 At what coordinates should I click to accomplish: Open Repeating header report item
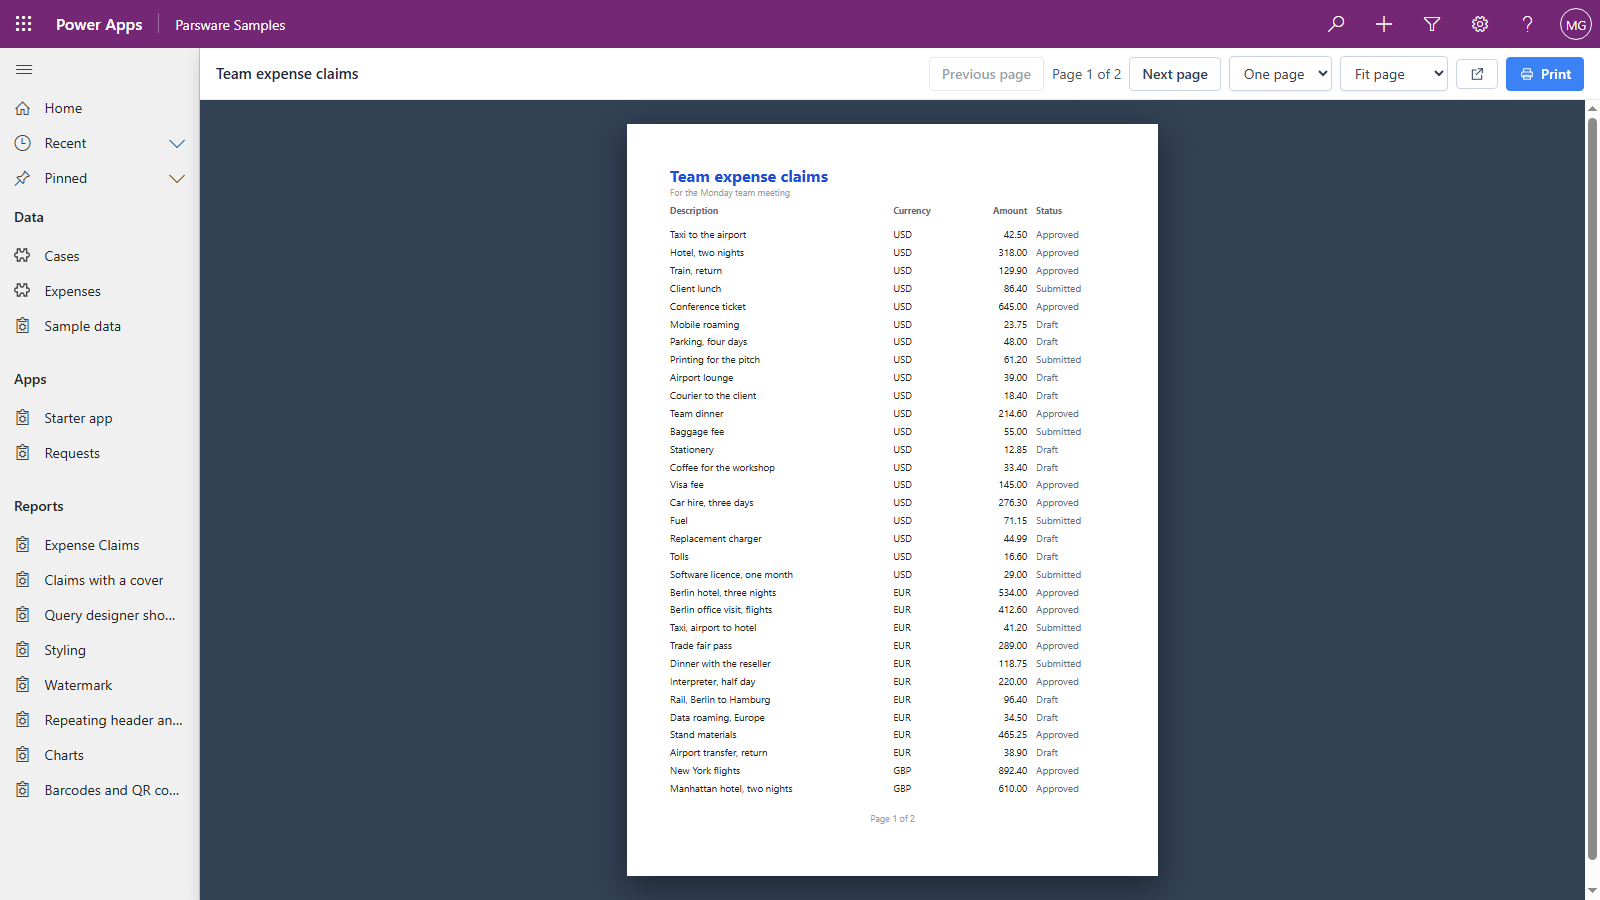click(100, 720)
